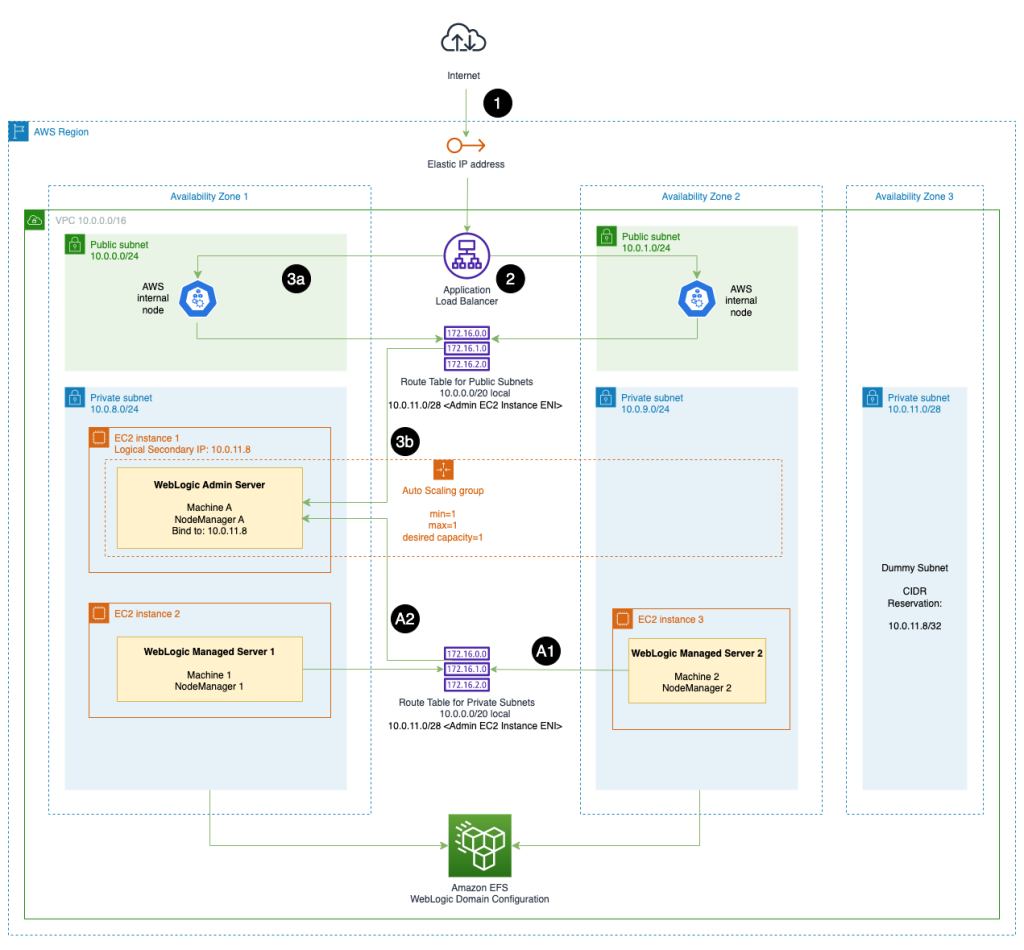Click the Internet cloud icon

[462, 38]
